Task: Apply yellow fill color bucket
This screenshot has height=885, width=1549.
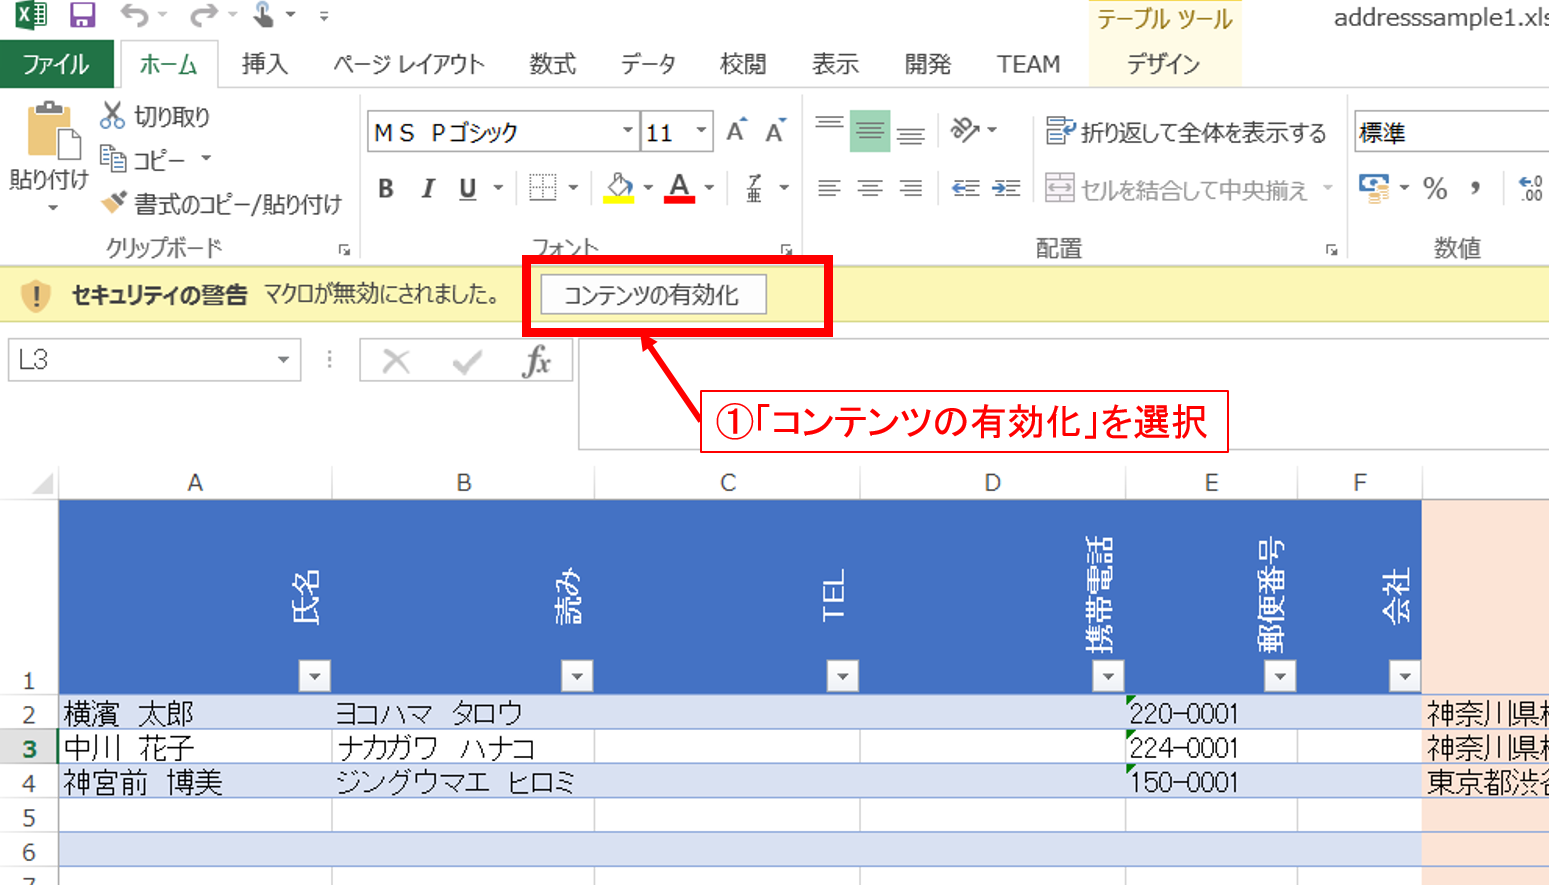Action: click(x=619, y=187)
